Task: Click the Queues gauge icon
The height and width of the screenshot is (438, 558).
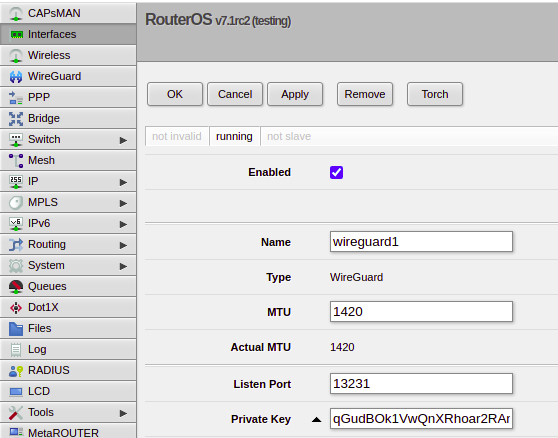Action: tap(16, 286)
